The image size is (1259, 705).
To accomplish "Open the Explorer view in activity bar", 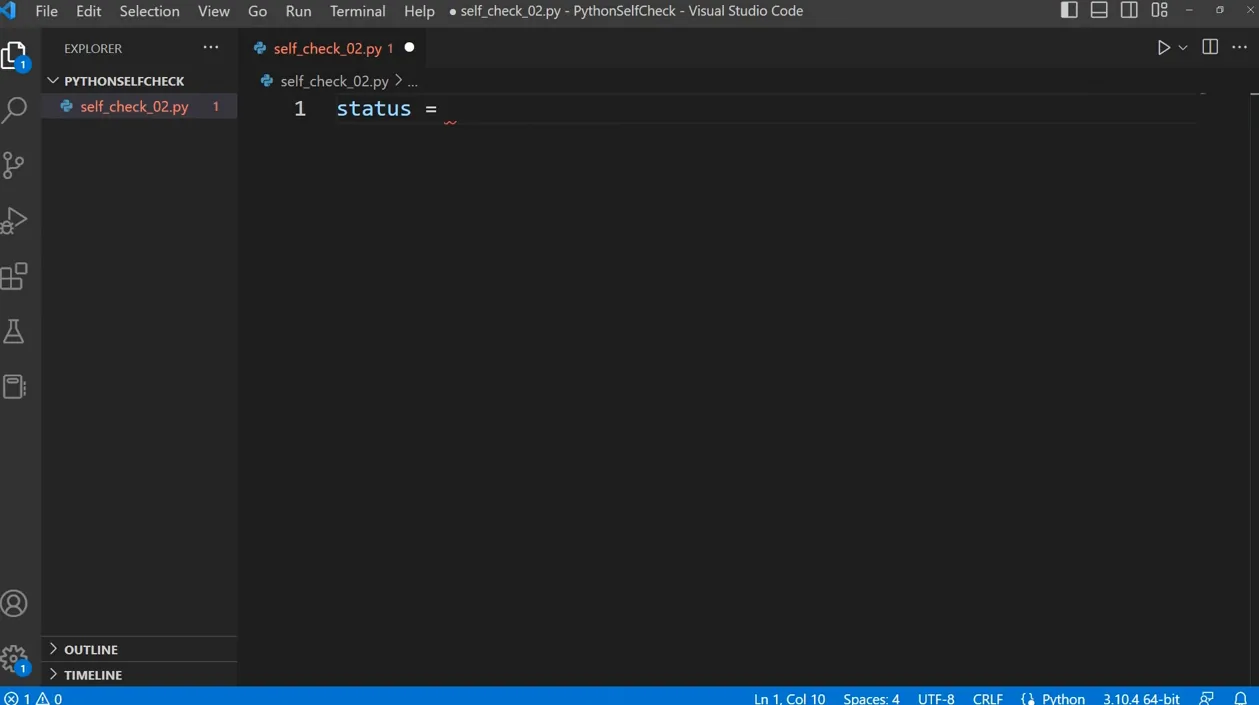I will tap(15, 55).
